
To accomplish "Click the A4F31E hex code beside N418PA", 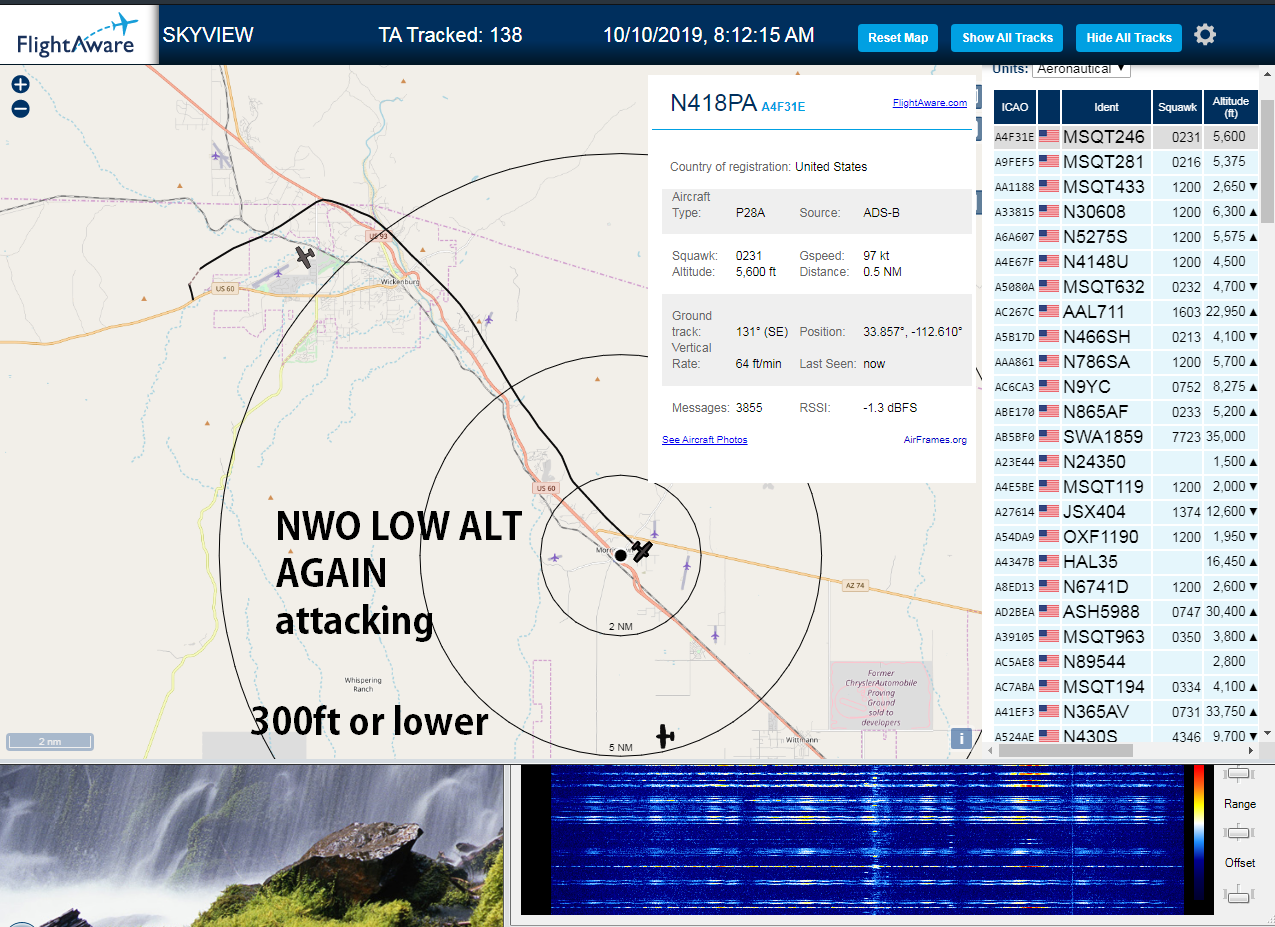I will [783, 106].
